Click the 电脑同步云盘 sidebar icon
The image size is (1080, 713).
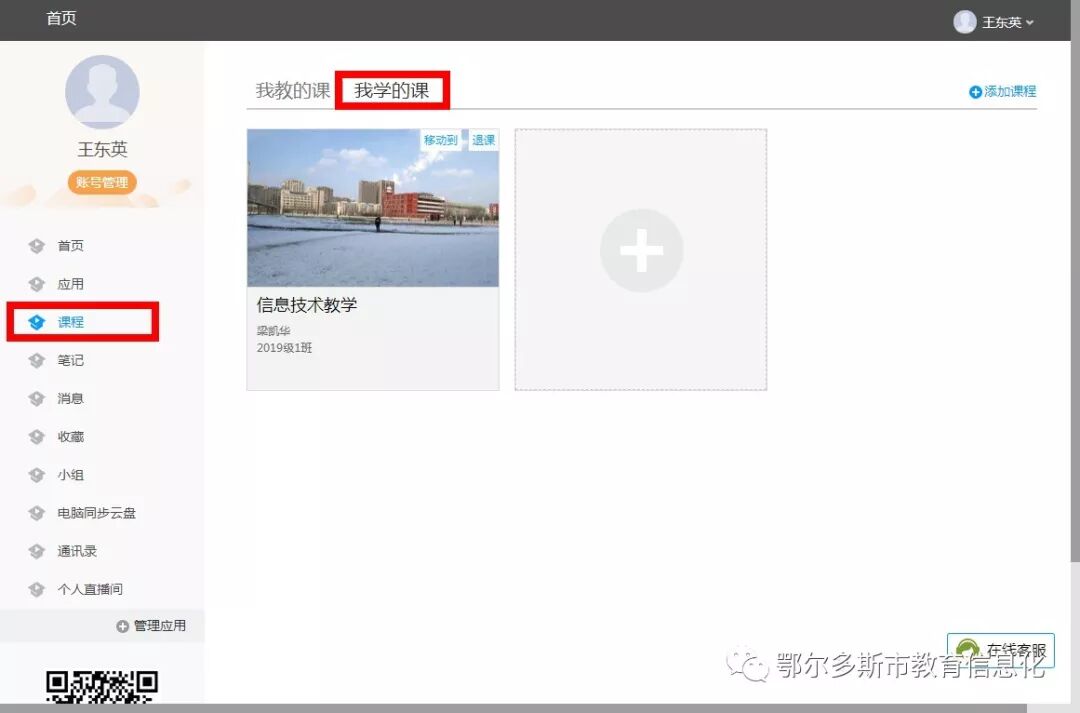37,513
